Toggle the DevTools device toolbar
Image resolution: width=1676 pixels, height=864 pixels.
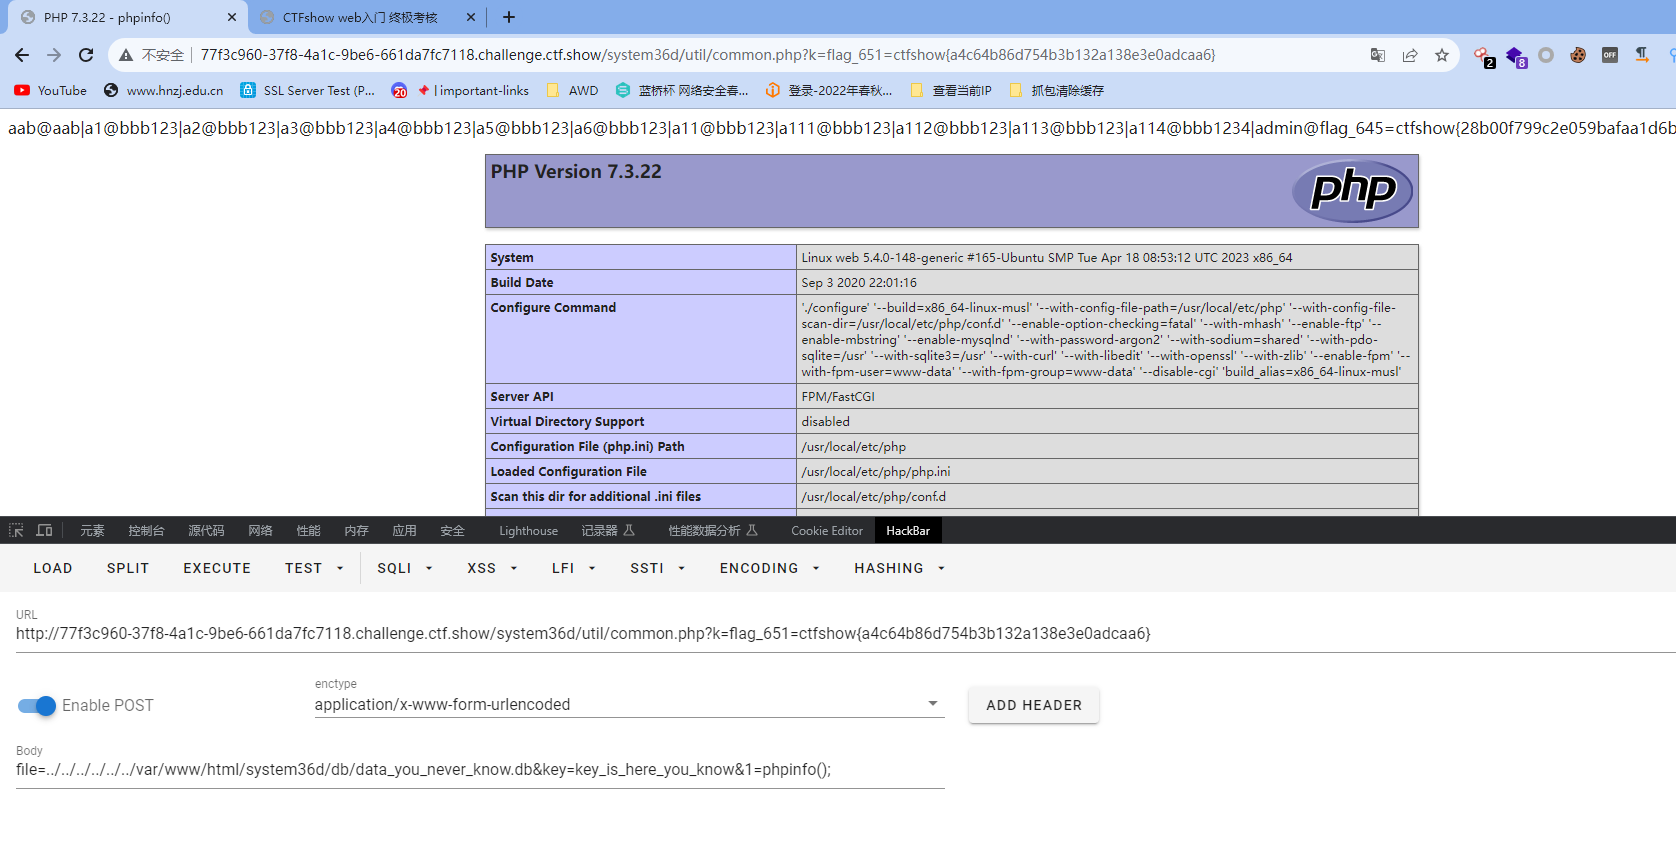[x=44, y=531]
